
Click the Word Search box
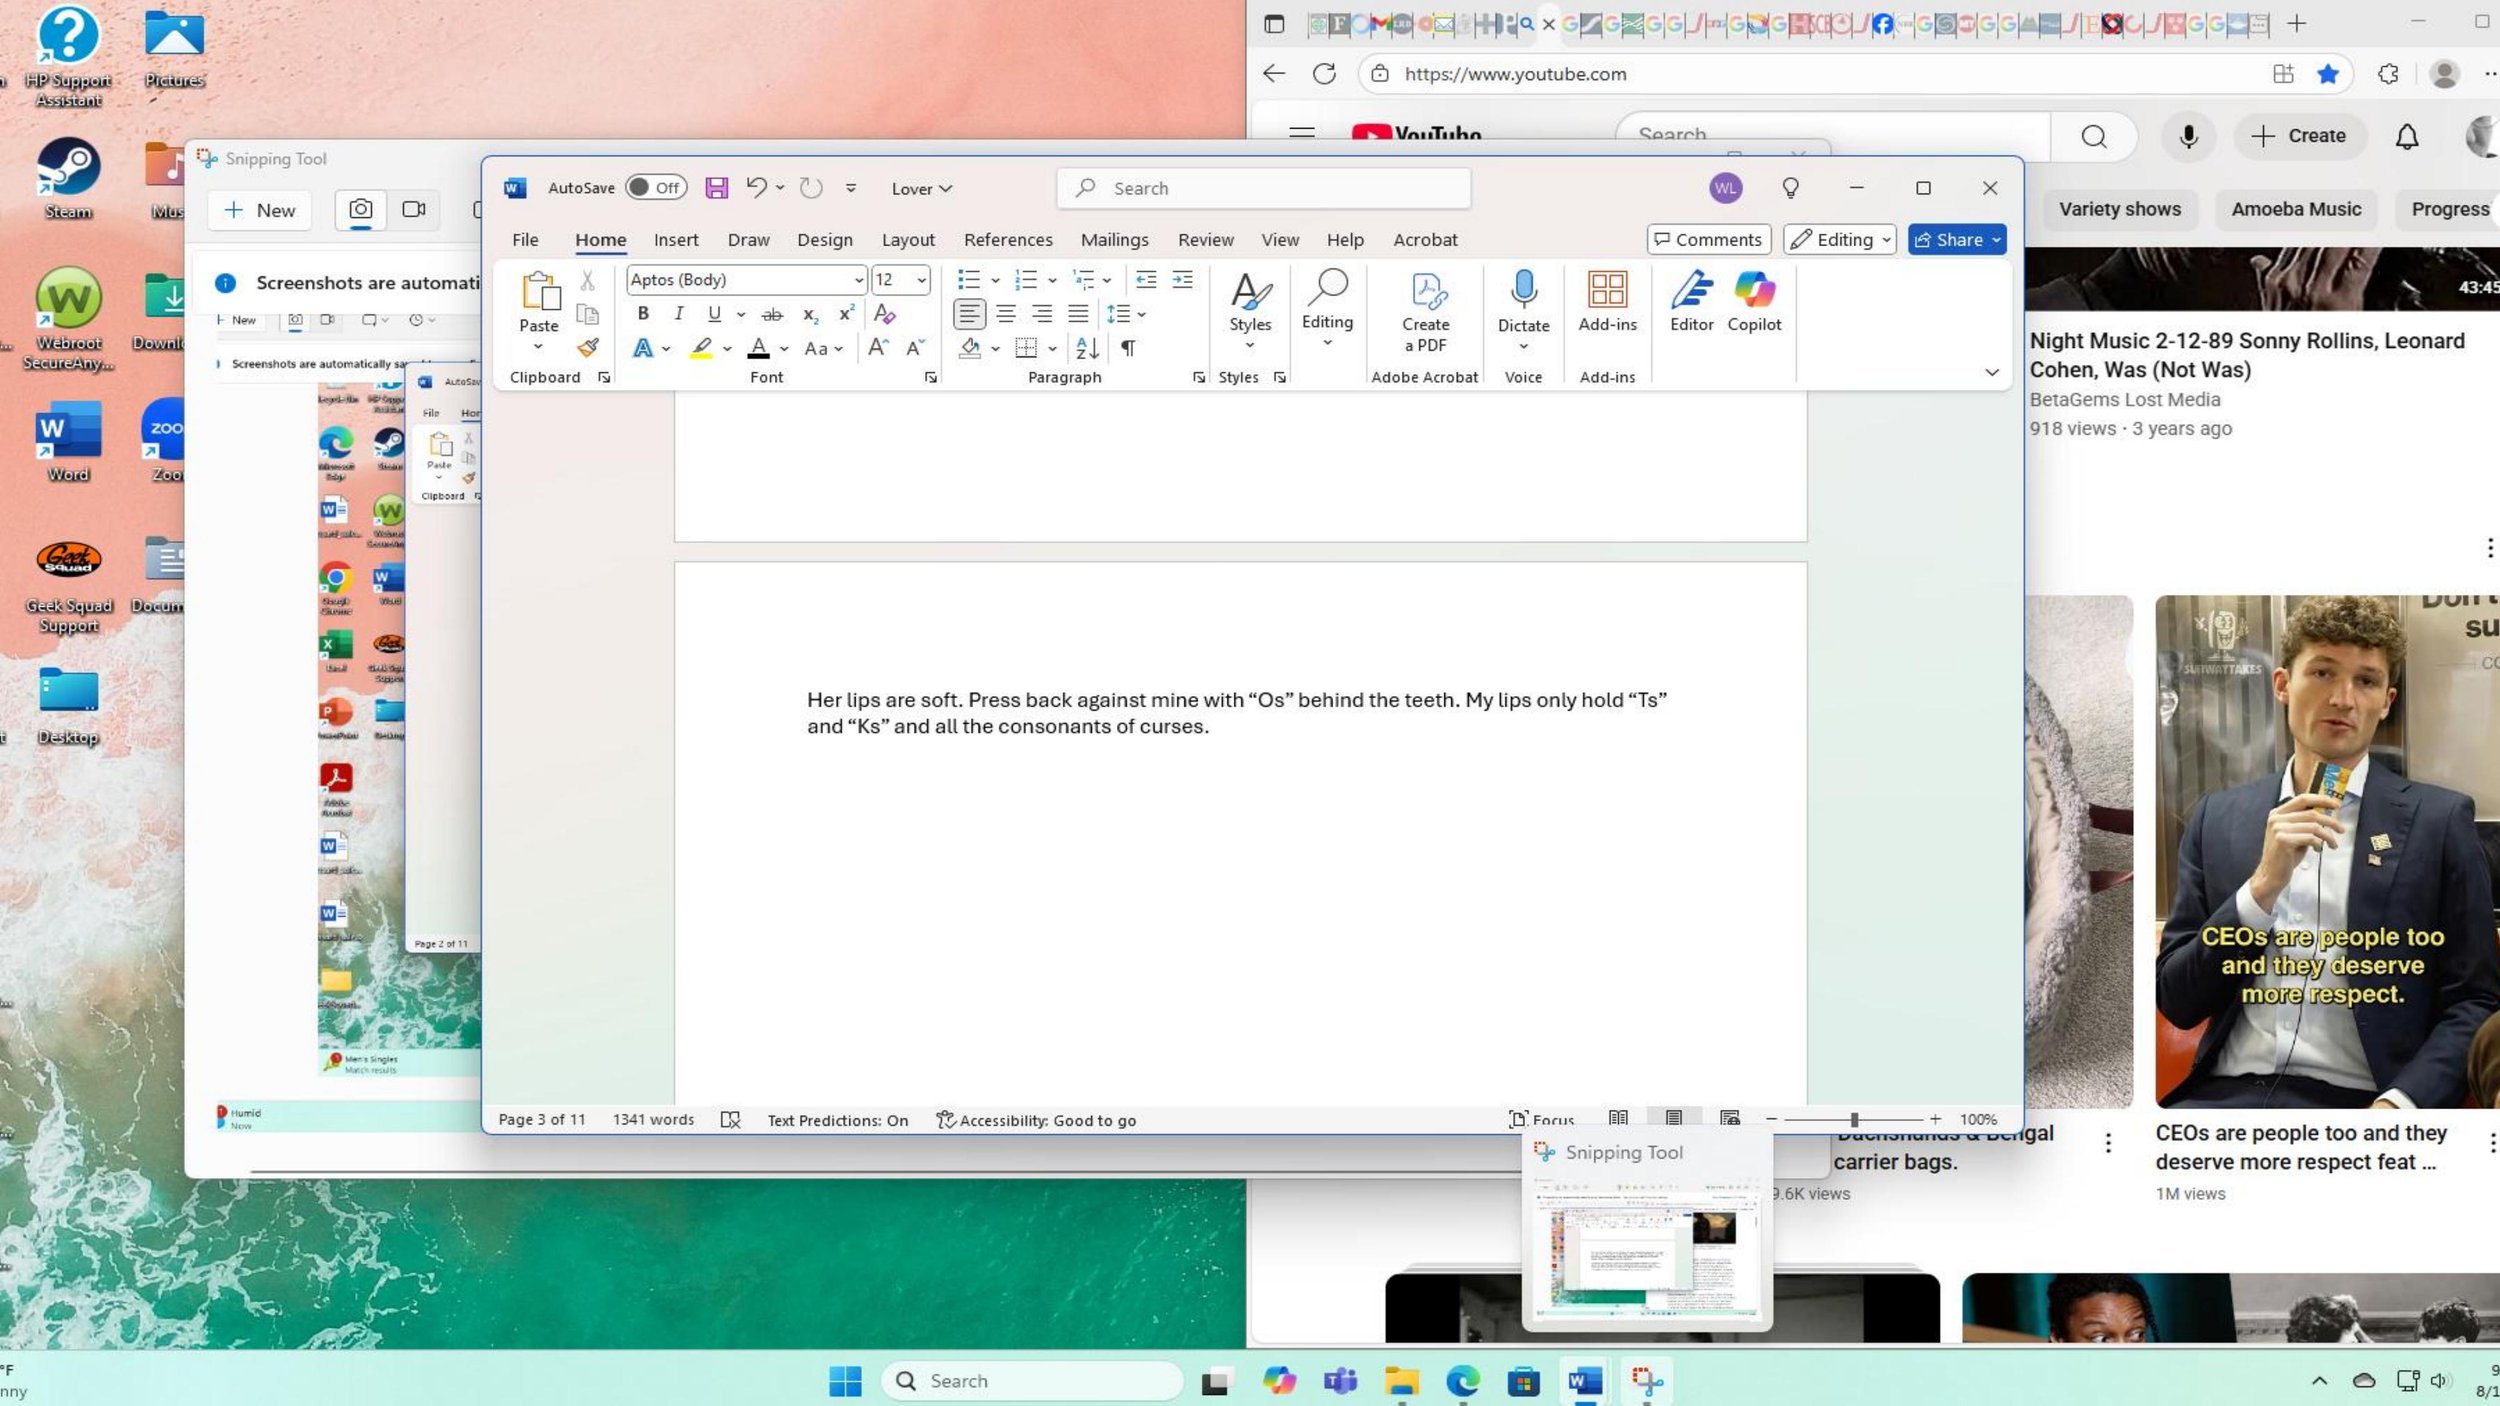click(1263, 188)
